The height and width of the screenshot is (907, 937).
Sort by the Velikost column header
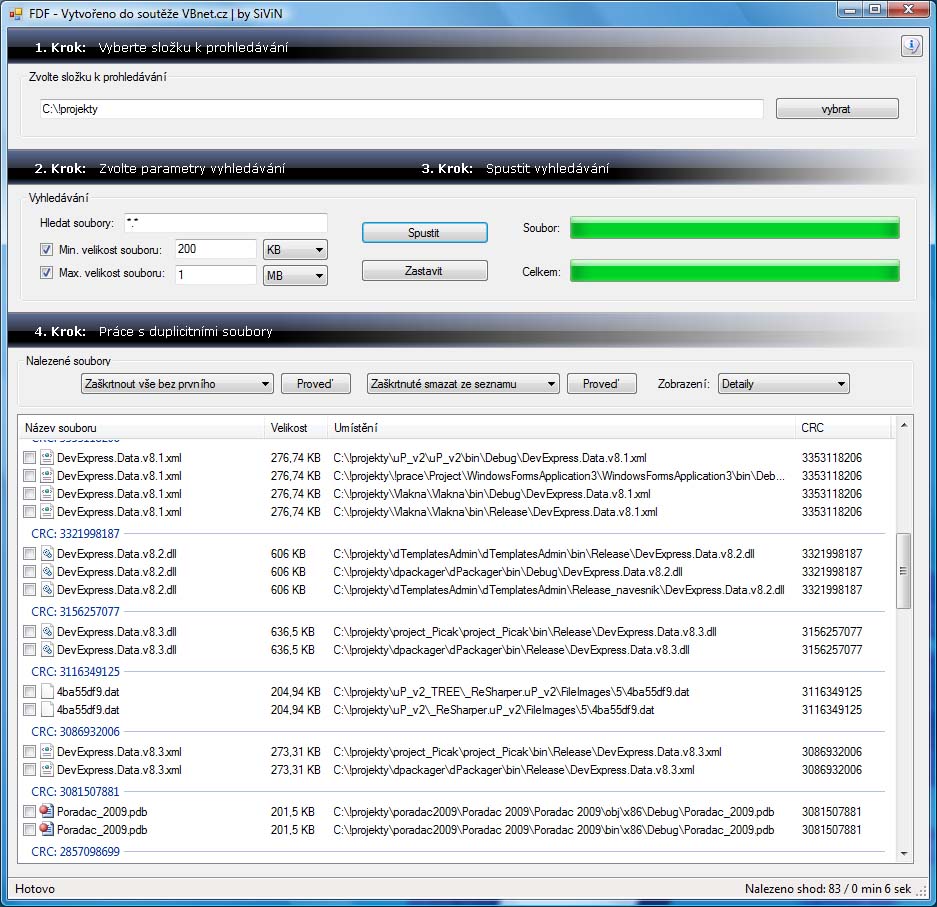pyautogui.click(x=295, y=428)
